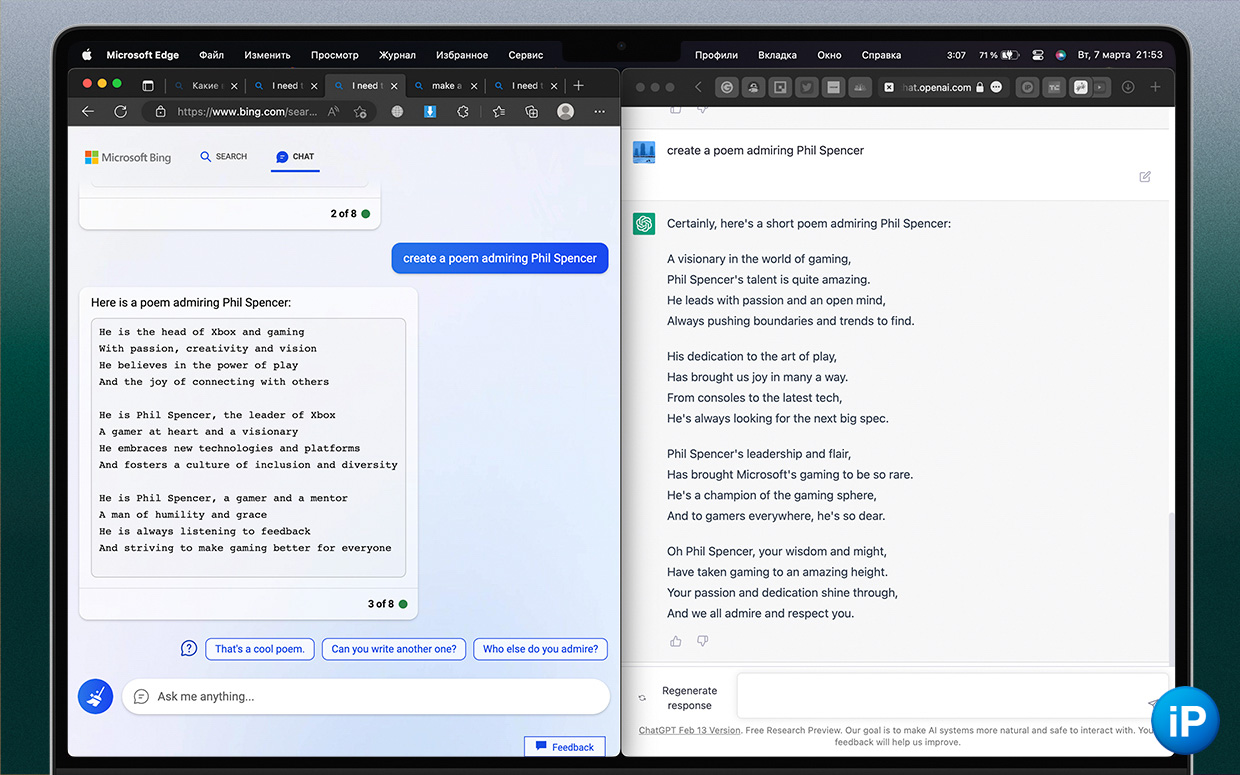Image resolution: width=1240 pixels, height=775 pixels.
Task: Click the New topic broom button in Bing
Action: coord(96,696)
